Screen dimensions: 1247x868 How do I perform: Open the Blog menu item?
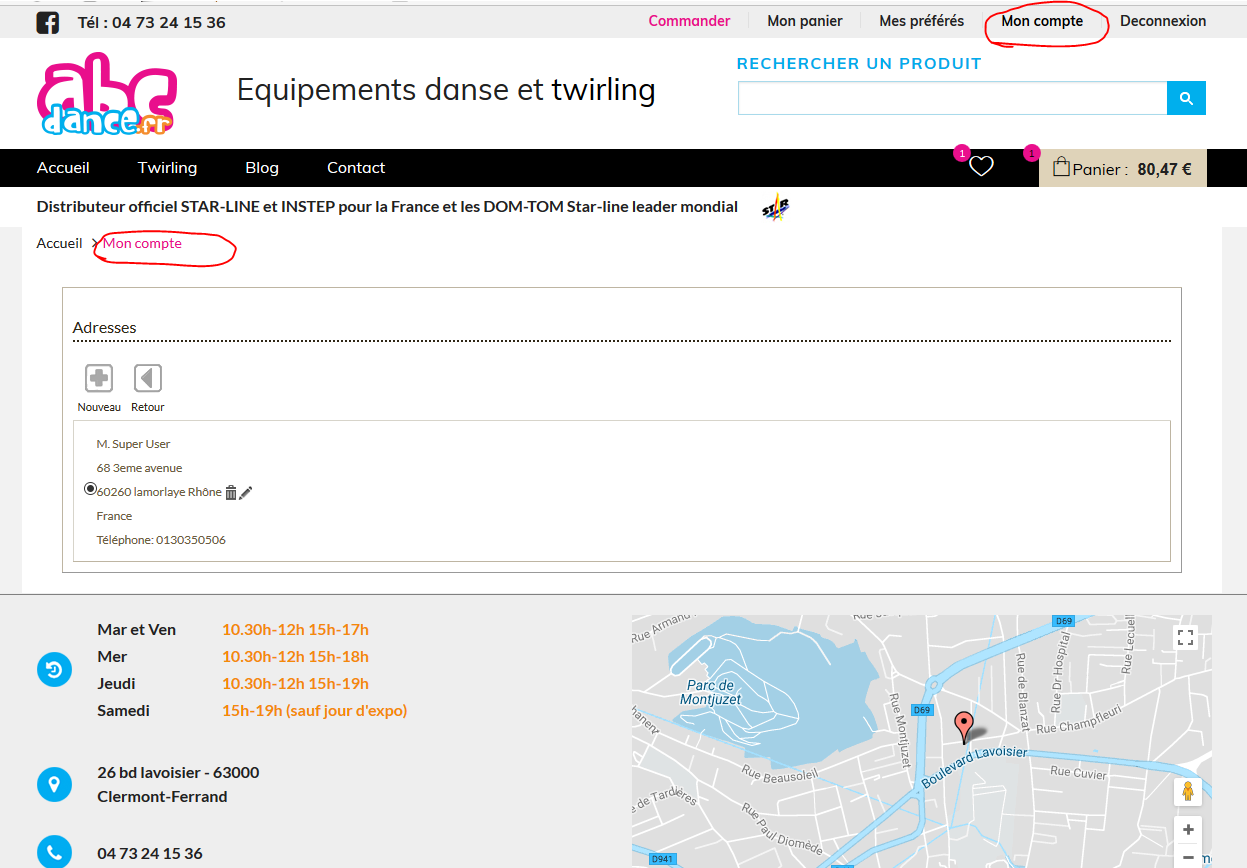pyautogui.click(x=262, y=168)
